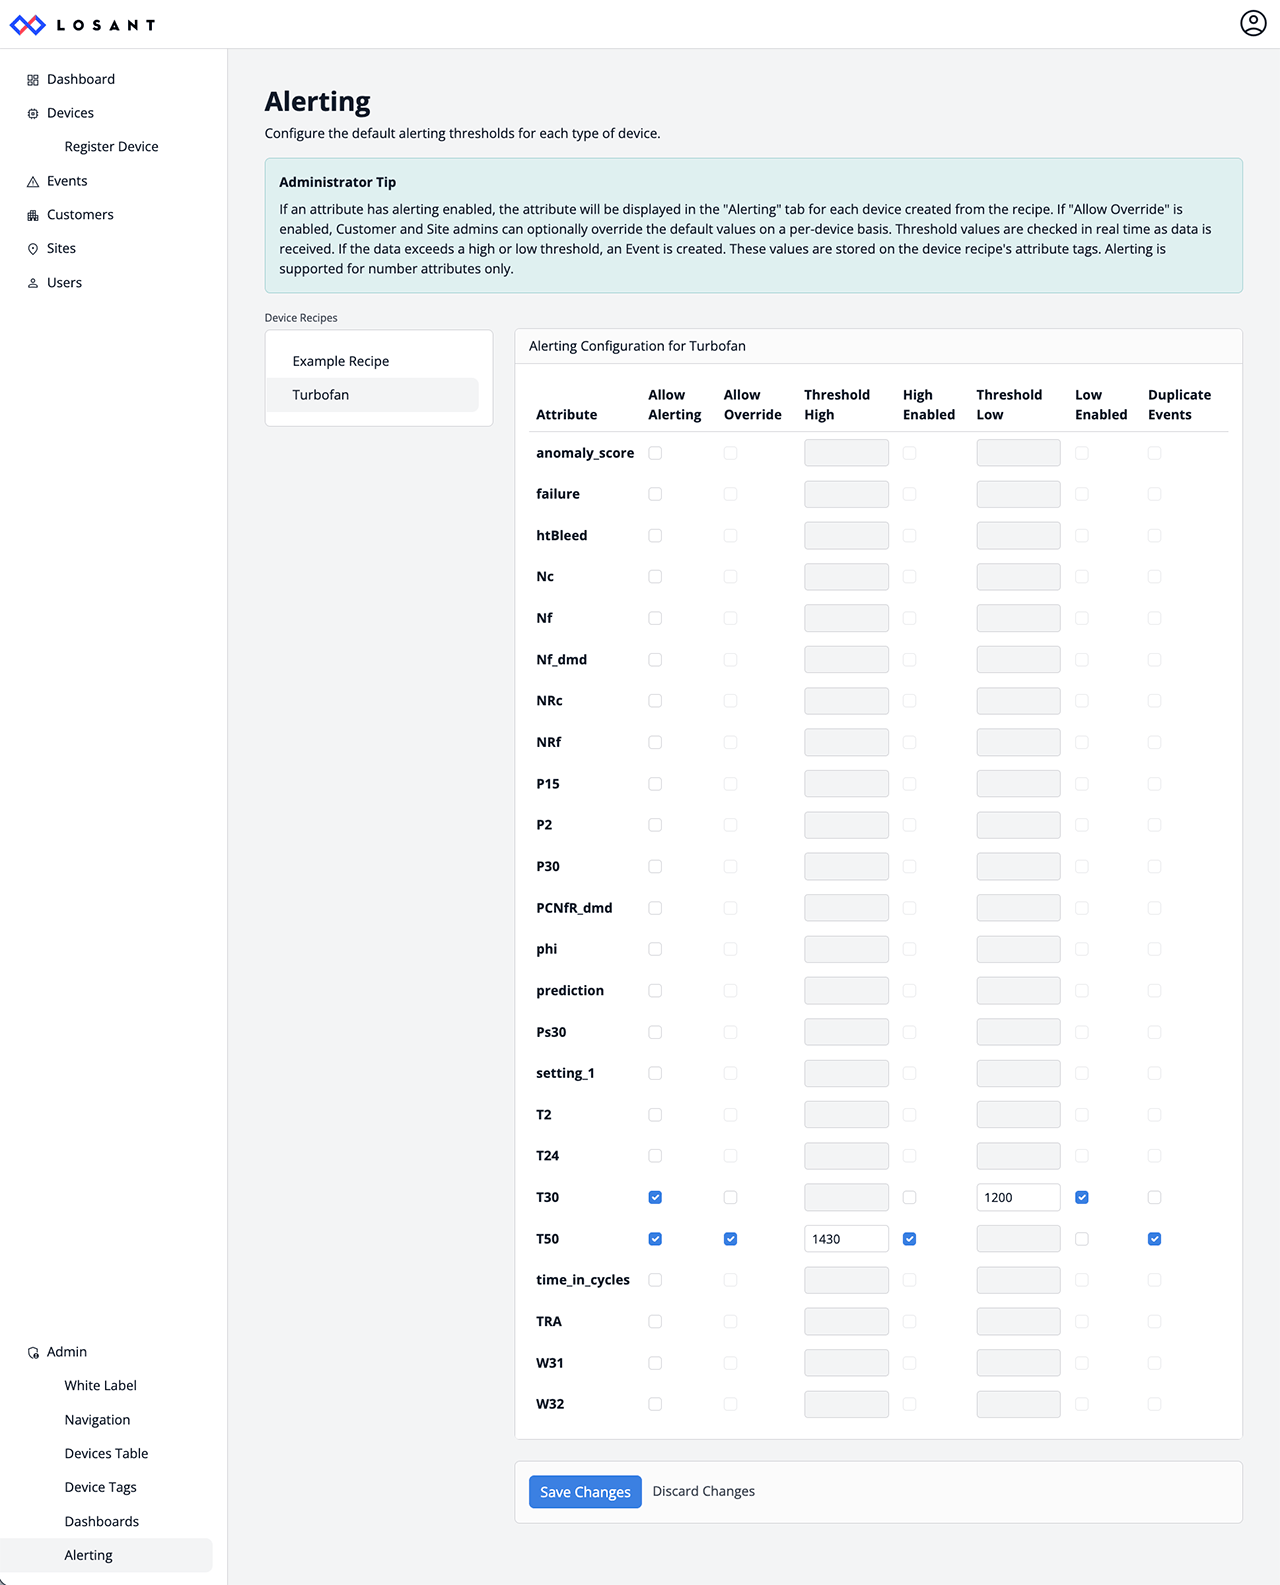Click the Events warning triangle icon
The image size is (1280, 1585).
(x=33, y=182)
